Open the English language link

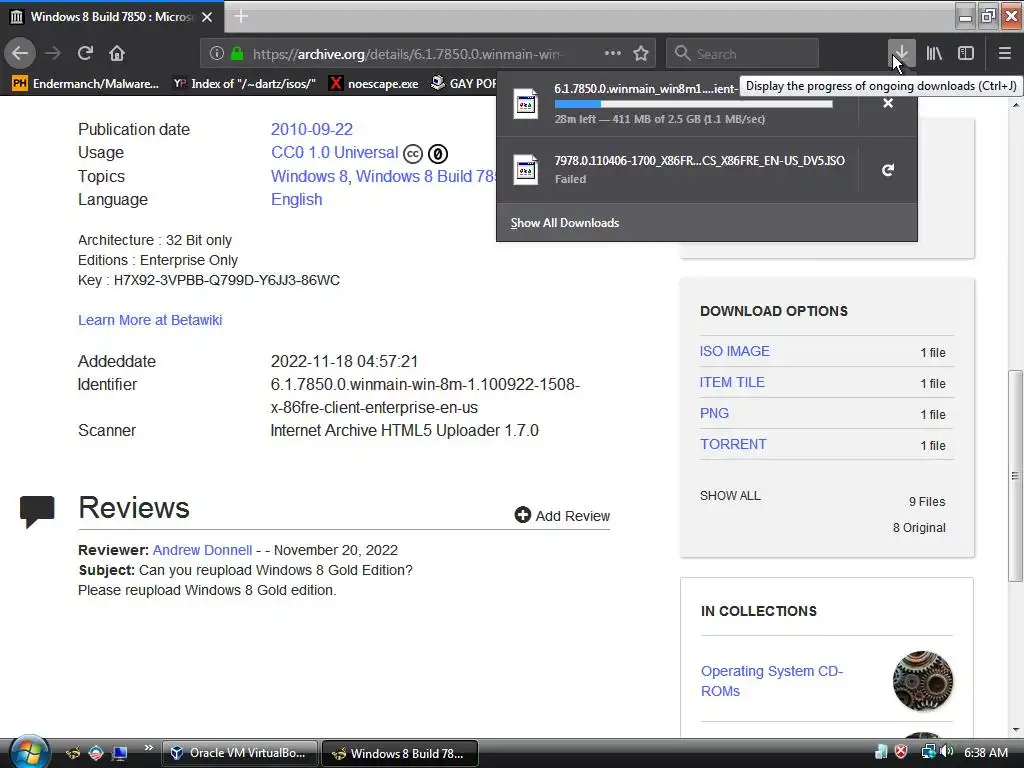pyautogui.click(x=296, y=199)
